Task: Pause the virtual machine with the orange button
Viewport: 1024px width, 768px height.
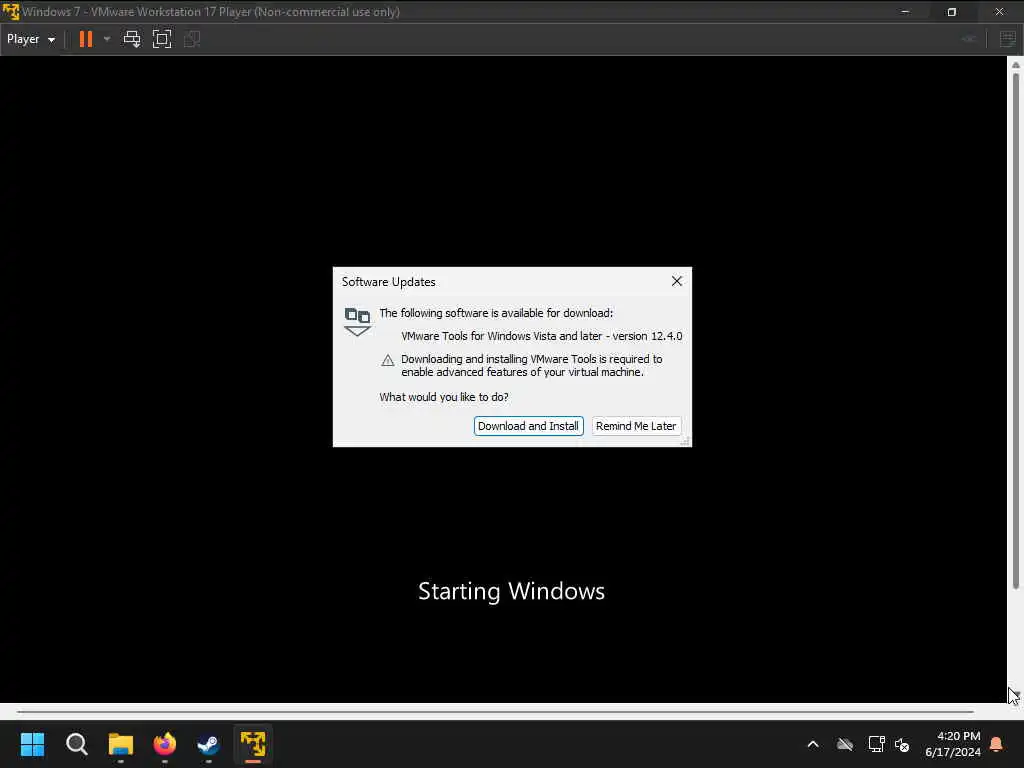Action: (x=86, y=39)
